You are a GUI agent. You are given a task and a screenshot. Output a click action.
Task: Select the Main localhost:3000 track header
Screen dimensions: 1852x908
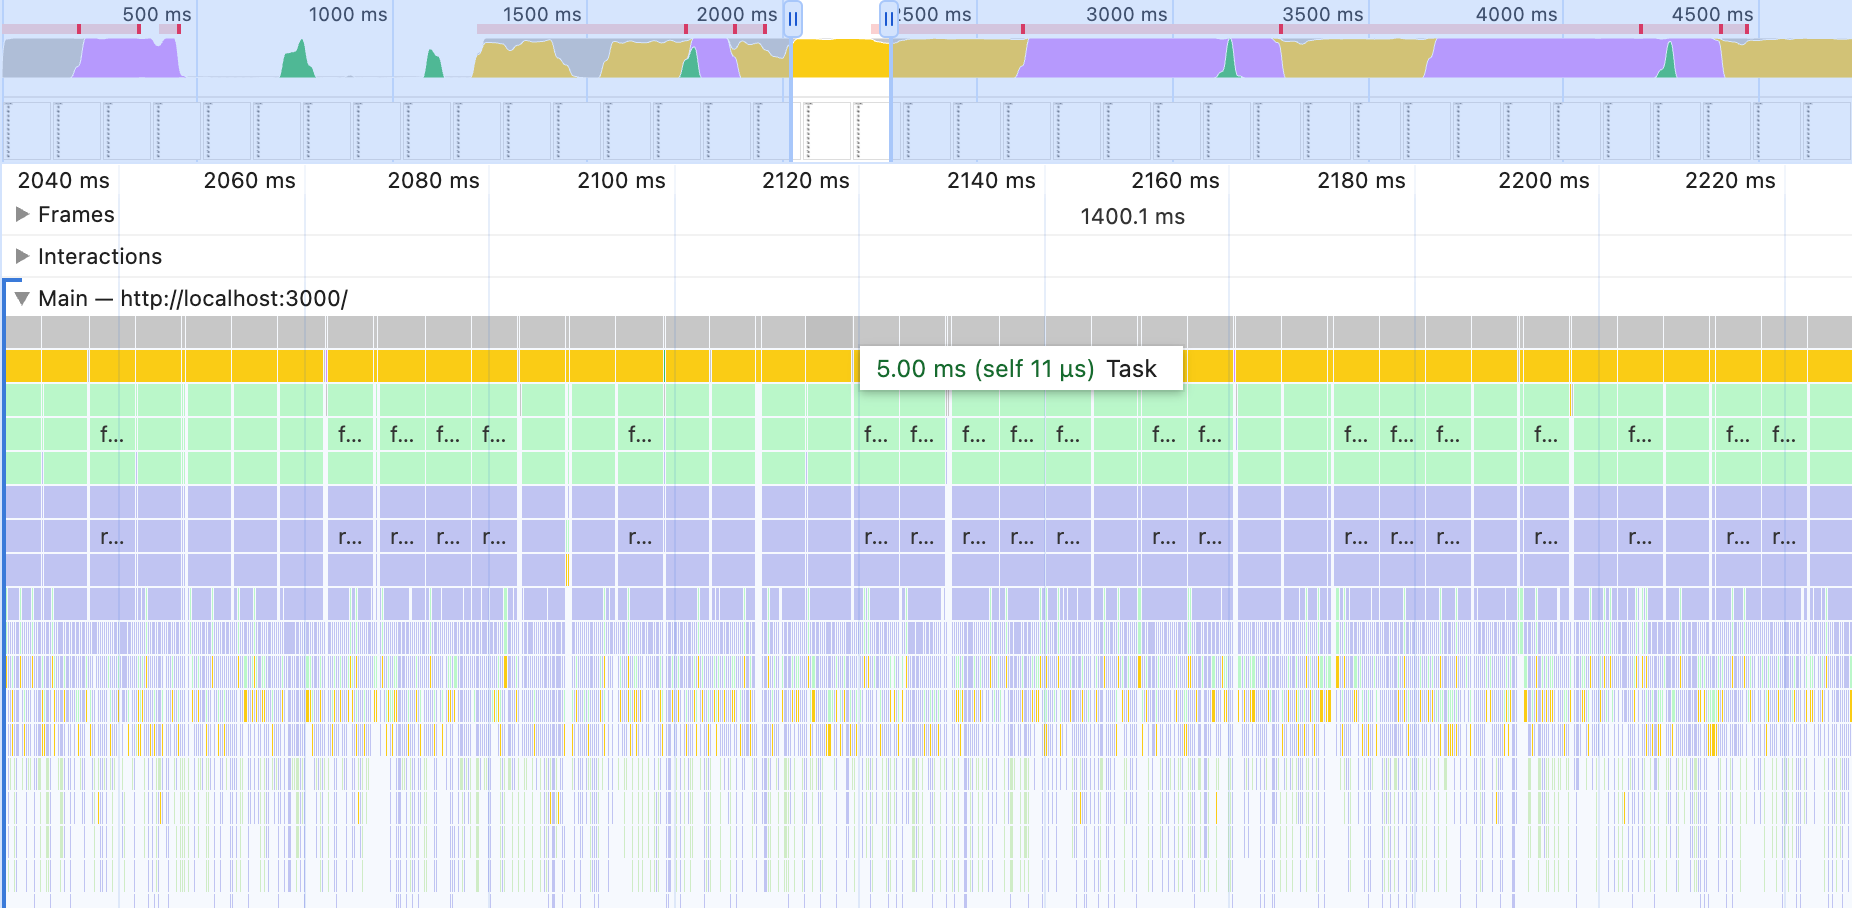[192, 299]
